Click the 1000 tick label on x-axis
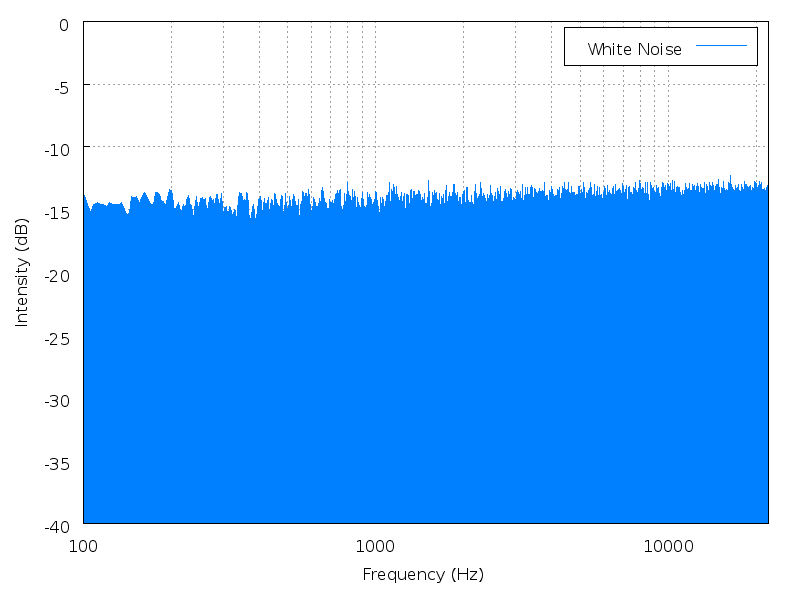Image resolution: width=800 pixels, height=600 pixels. tap(372, 546)
